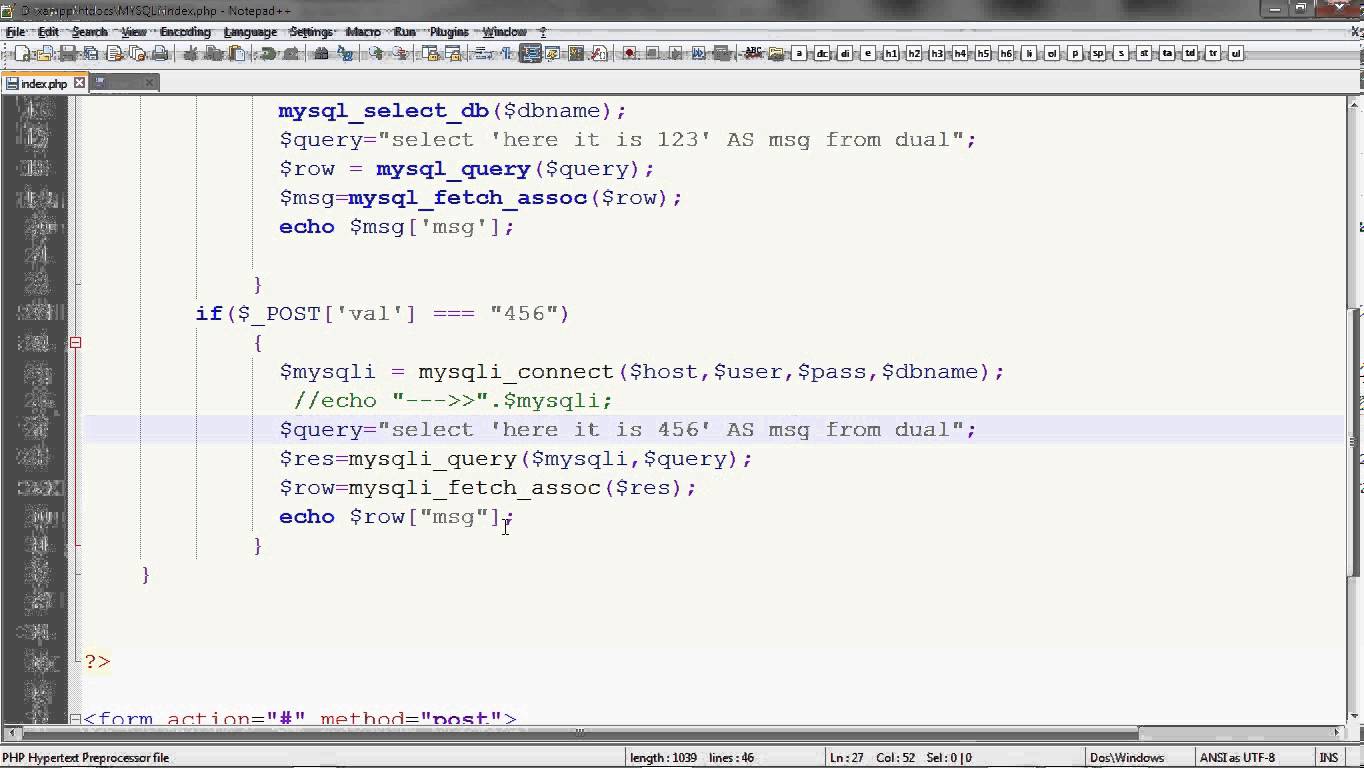This screenshot has width=1364, height=768.
Task: Save current recorded macro icon
Action: point(721,53)
